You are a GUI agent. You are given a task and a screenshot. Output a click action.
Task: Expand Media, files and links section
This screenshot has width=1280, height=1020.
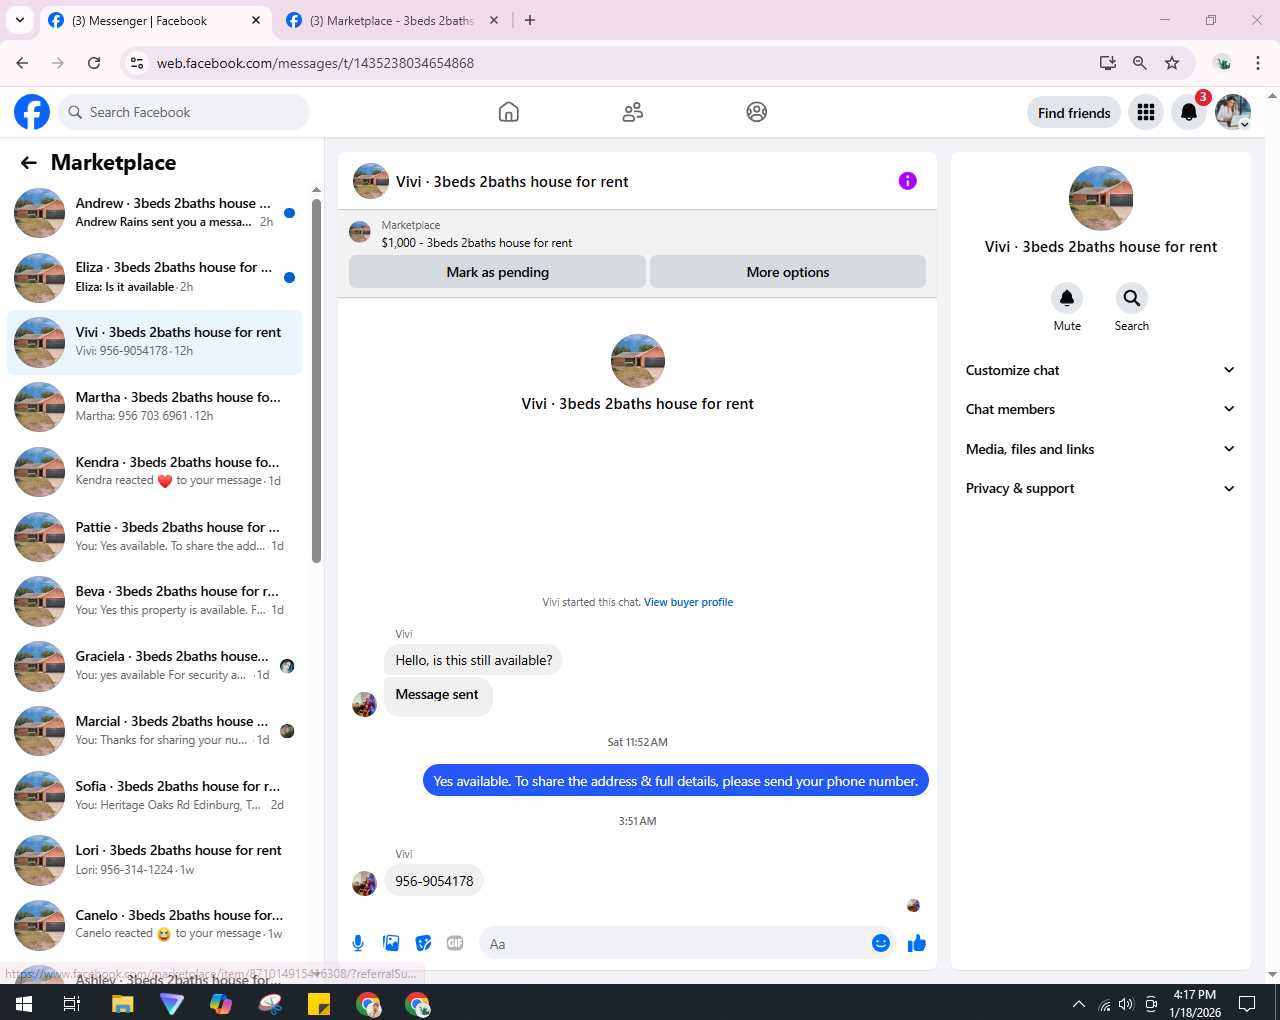1100,449
